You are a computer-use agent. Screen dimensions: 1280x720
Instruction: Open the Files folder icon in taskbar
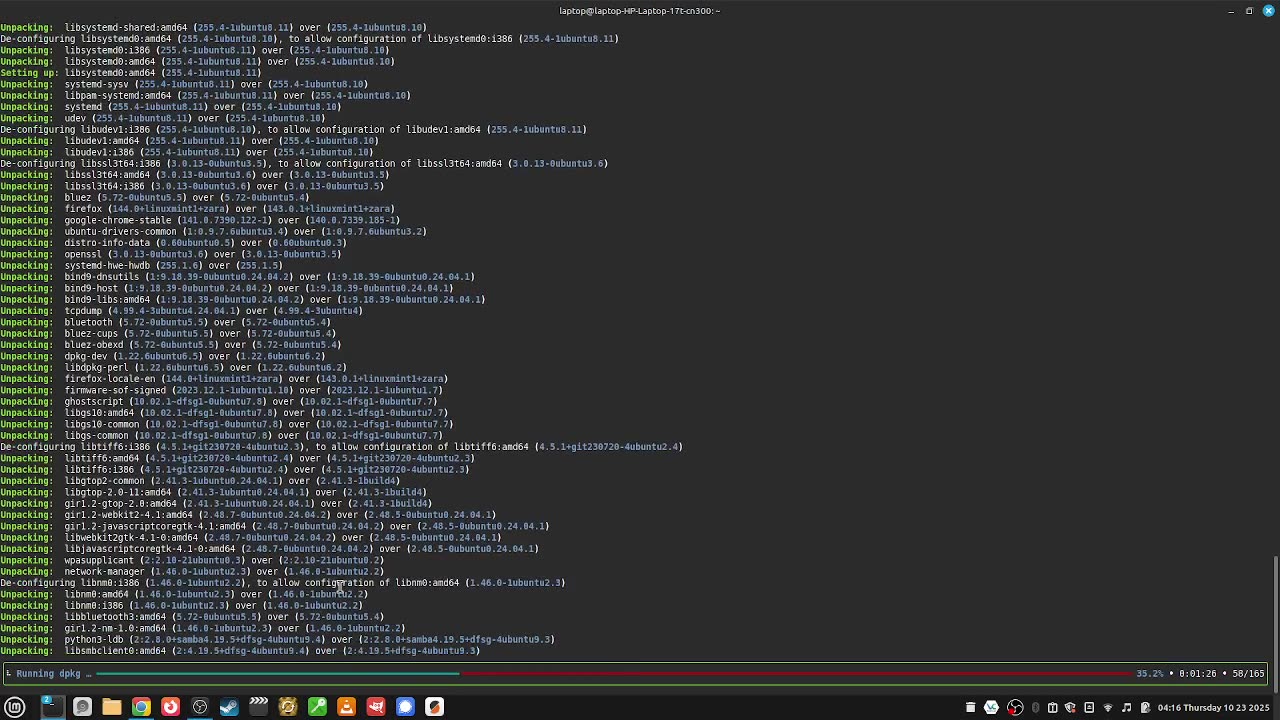[111, 707]
